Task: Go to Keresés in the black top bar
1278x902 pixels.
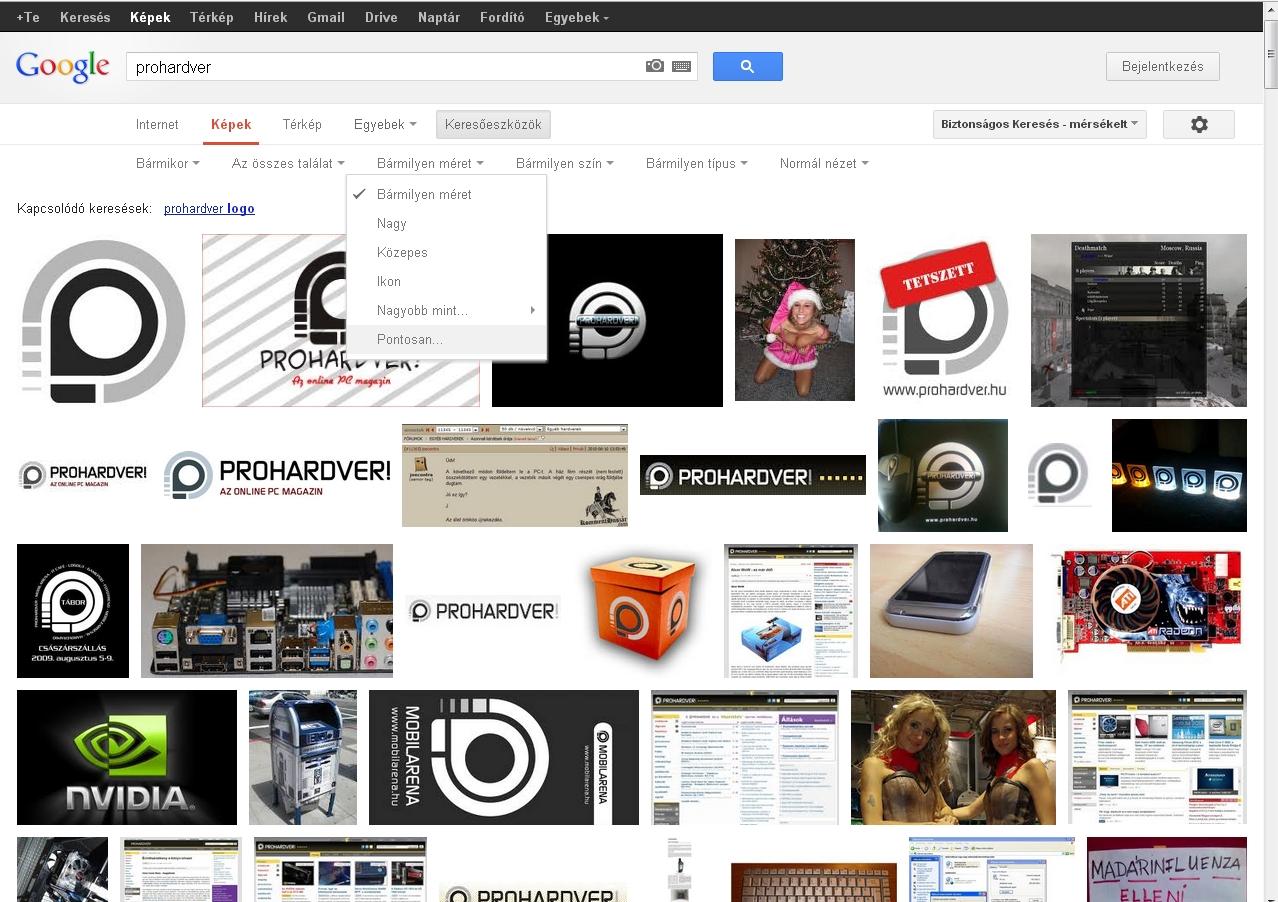Action: [85, 17]
